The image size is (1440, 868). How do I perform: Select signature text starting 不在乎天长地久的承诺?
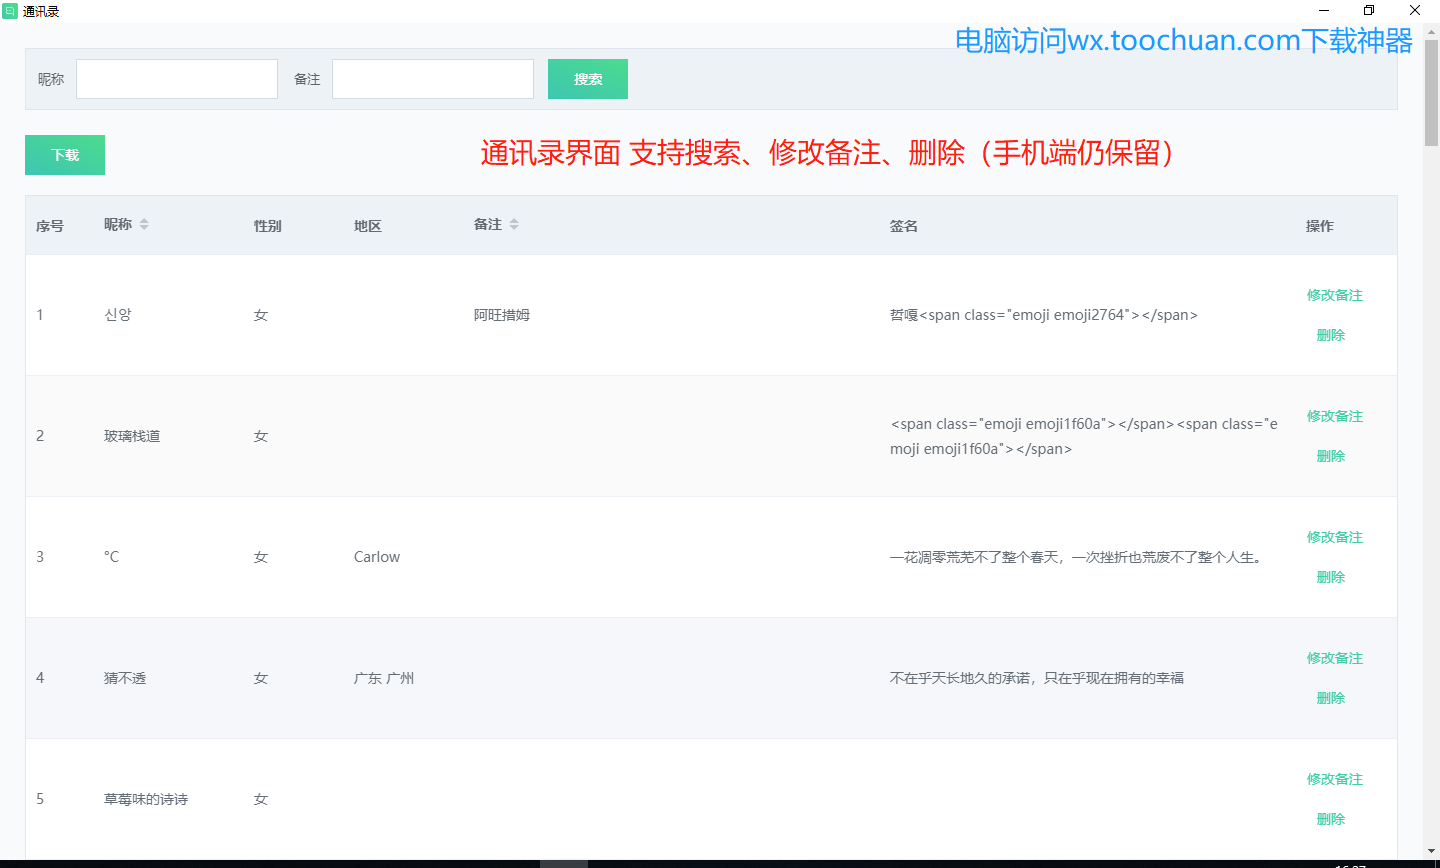[x=1037, y=678]
